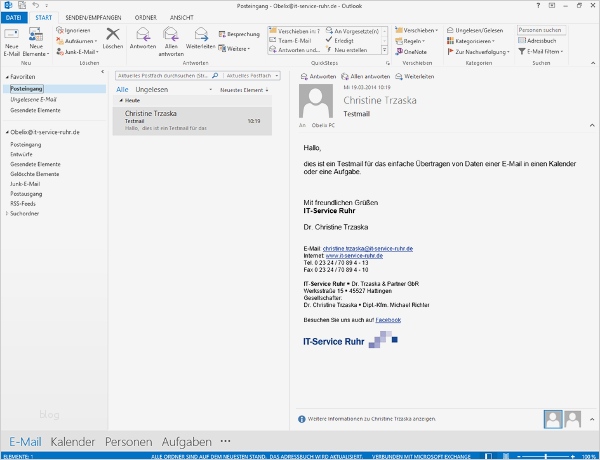Open the Adressbuch

537,41
